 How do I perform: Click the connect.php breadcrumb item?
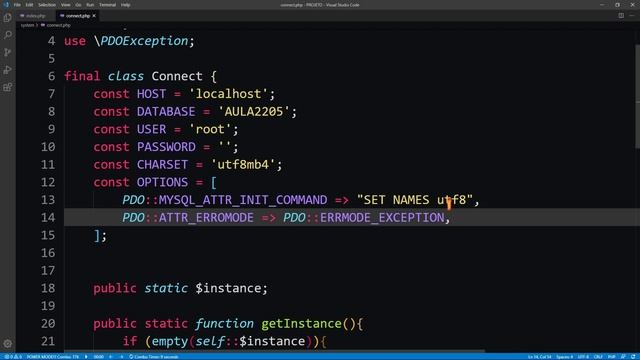click(x=56, y=25)
